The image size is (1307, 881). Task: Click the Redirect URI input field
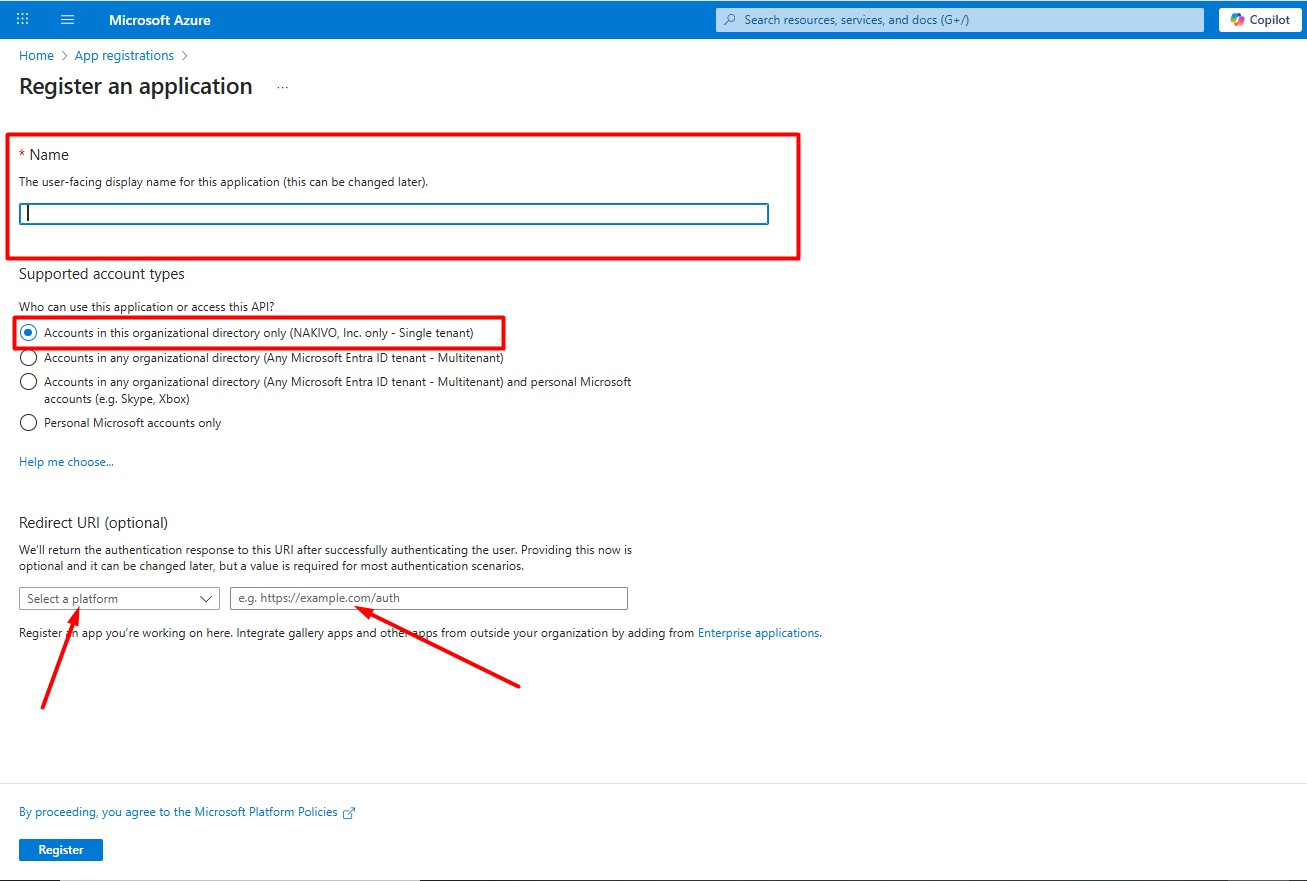[428, 599]
